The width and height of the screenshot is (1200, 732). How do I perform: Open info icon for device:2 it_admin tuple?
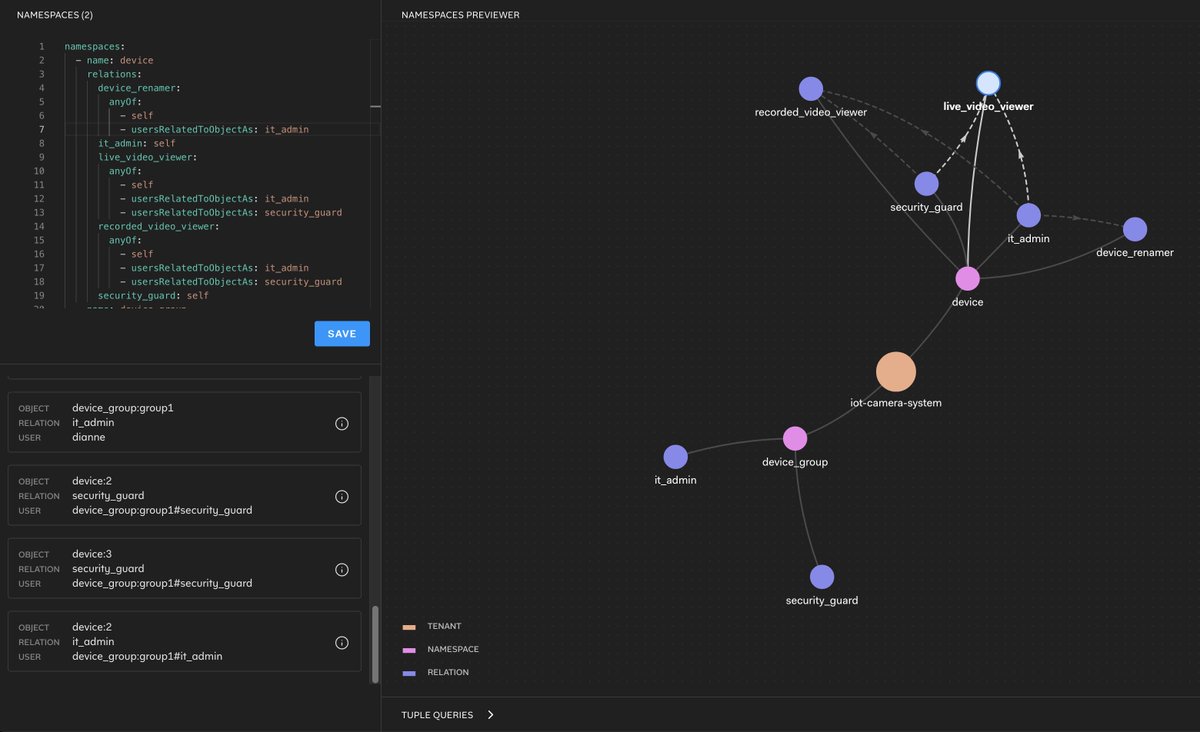[x=341, y=643]
